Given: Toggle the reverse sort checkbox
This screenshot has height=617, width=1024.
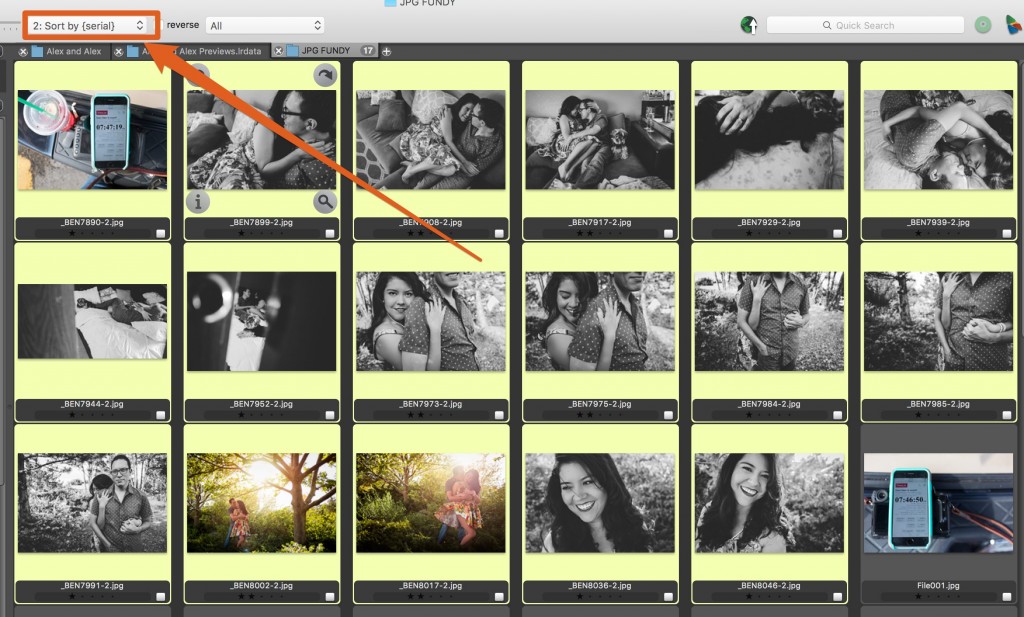Looking at the screenshot, I should pyautogui.click(x=158, y=25).
